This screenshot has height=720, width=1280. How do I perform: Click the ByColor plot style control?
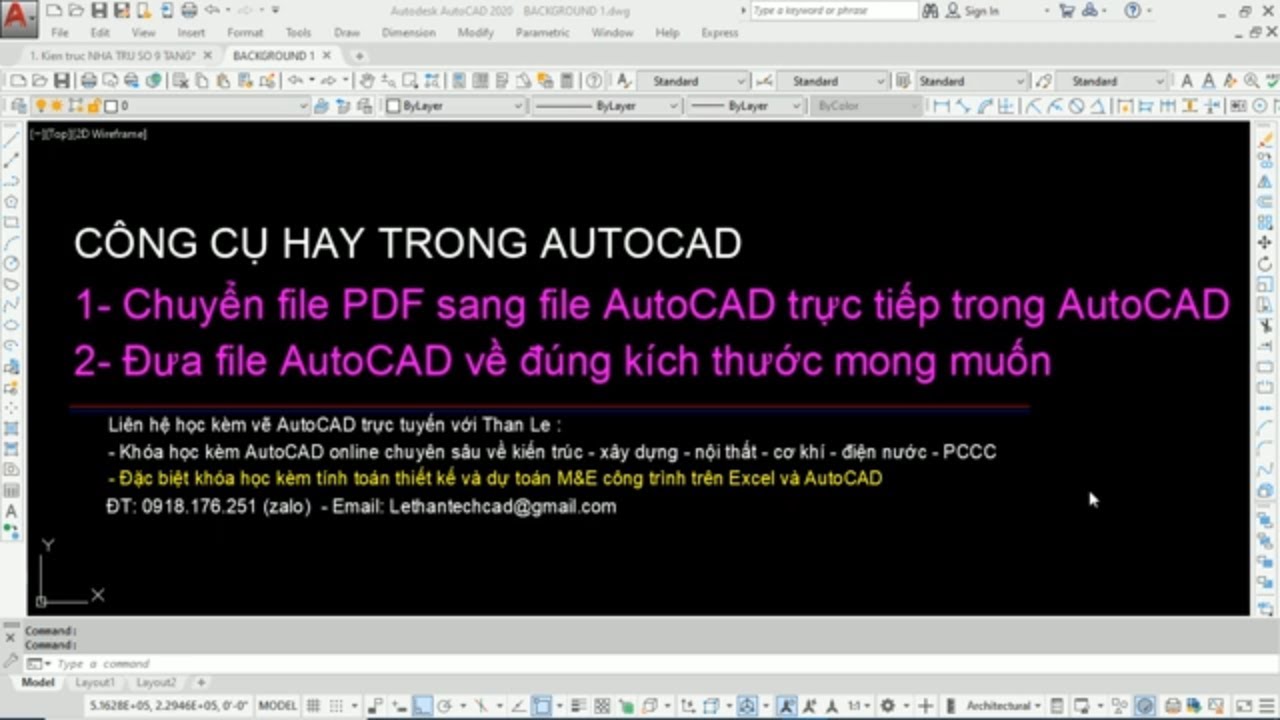click(x=865, y=106)
